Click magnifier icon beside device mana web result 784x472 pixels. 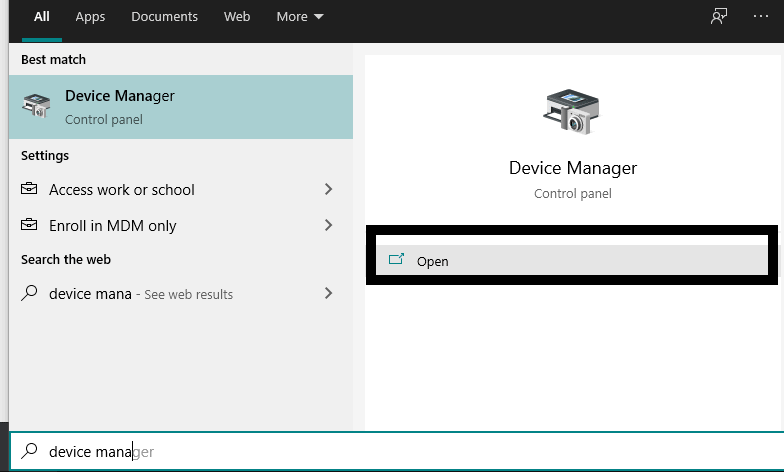coord(29,292)
